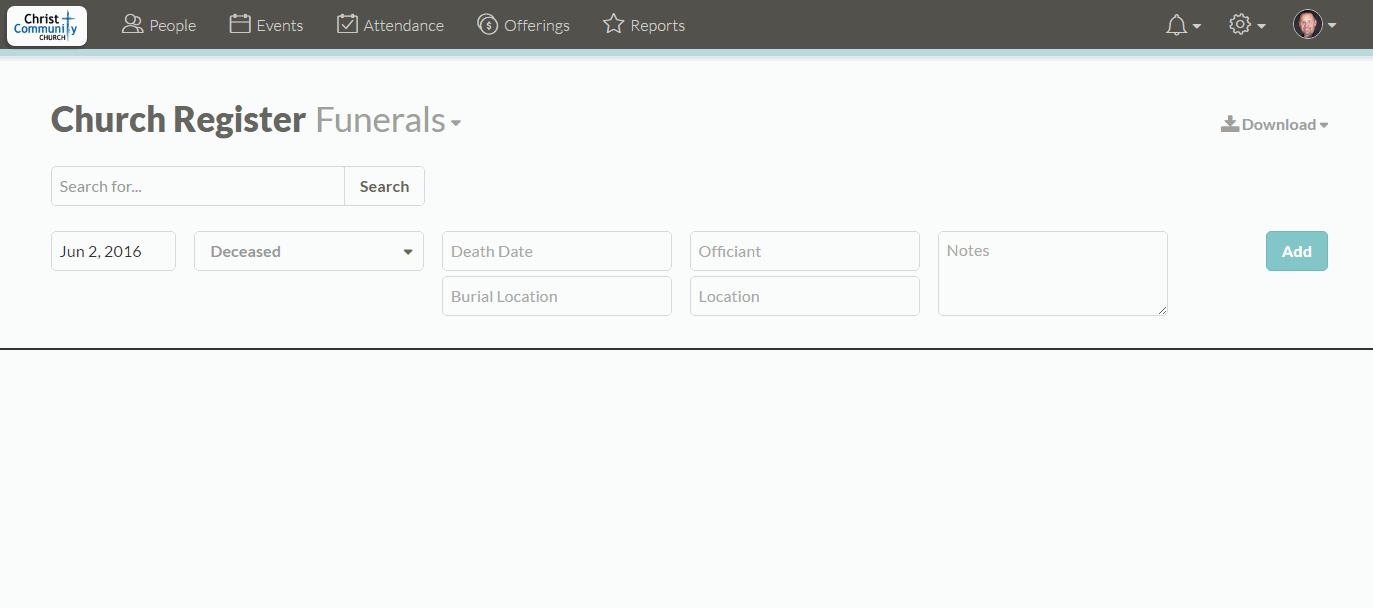Click the Christ Community Church logo

47,25
